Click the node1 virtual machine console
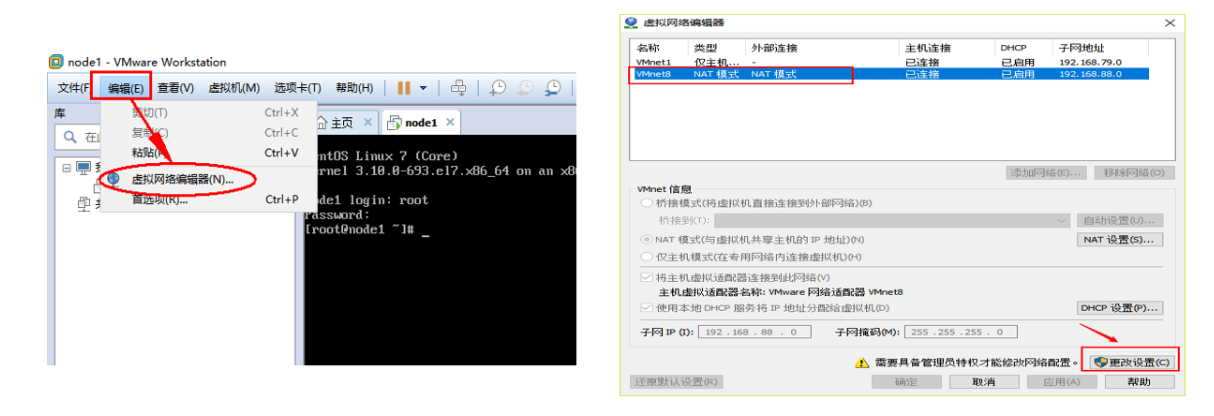 point(440,249)
